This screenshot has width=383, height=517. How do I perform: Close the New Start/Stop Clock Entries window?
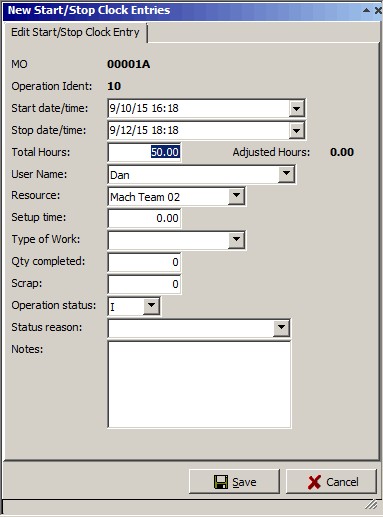[378, 10]
